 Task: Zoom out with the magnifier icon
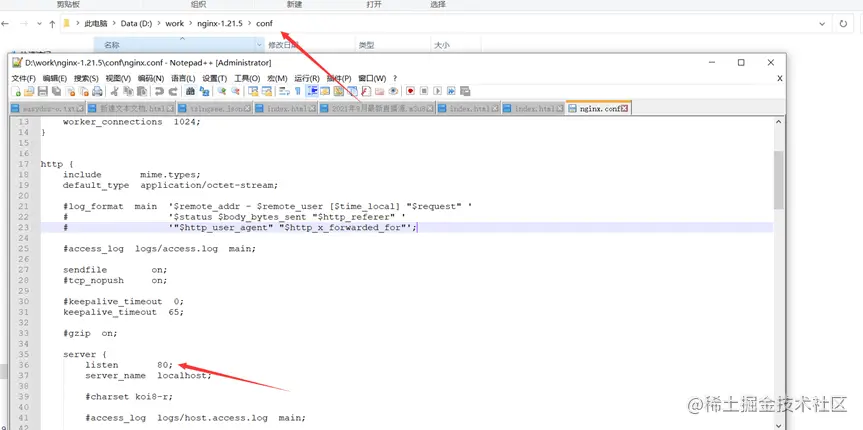[x=236, y=91]
